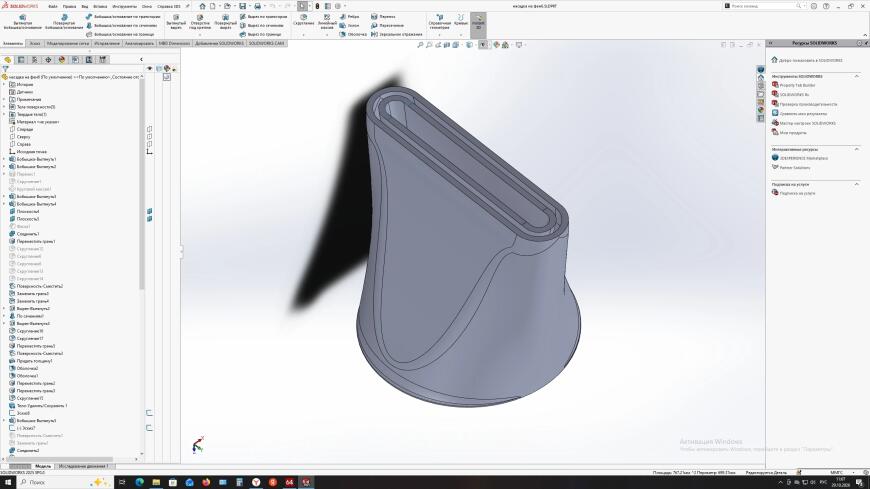This screenshot has height=489, width=870.
Task: Click the feature tree vertical scrollbar
Action: click(x=141, y=183)
